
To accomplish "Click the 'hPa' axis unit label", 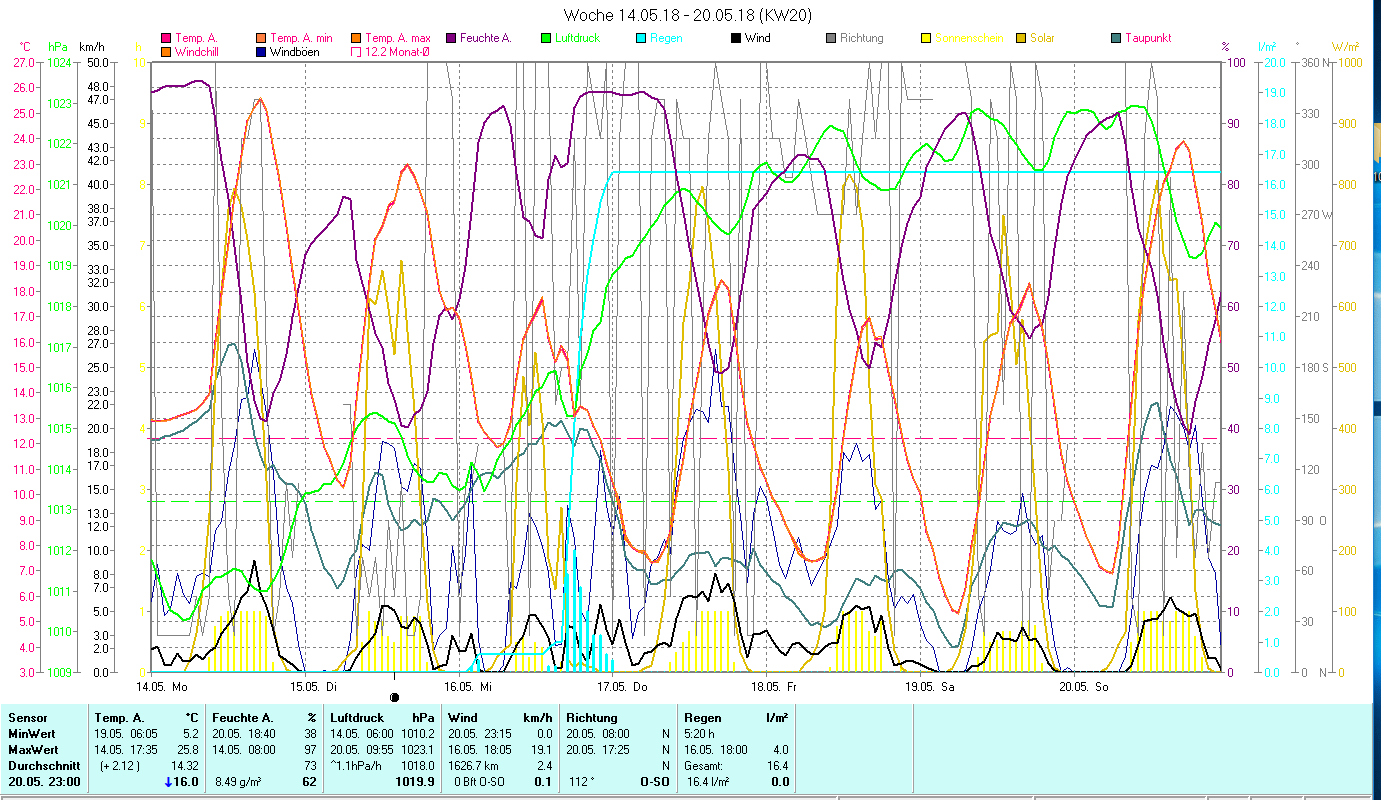I will [x=59, y=47].
